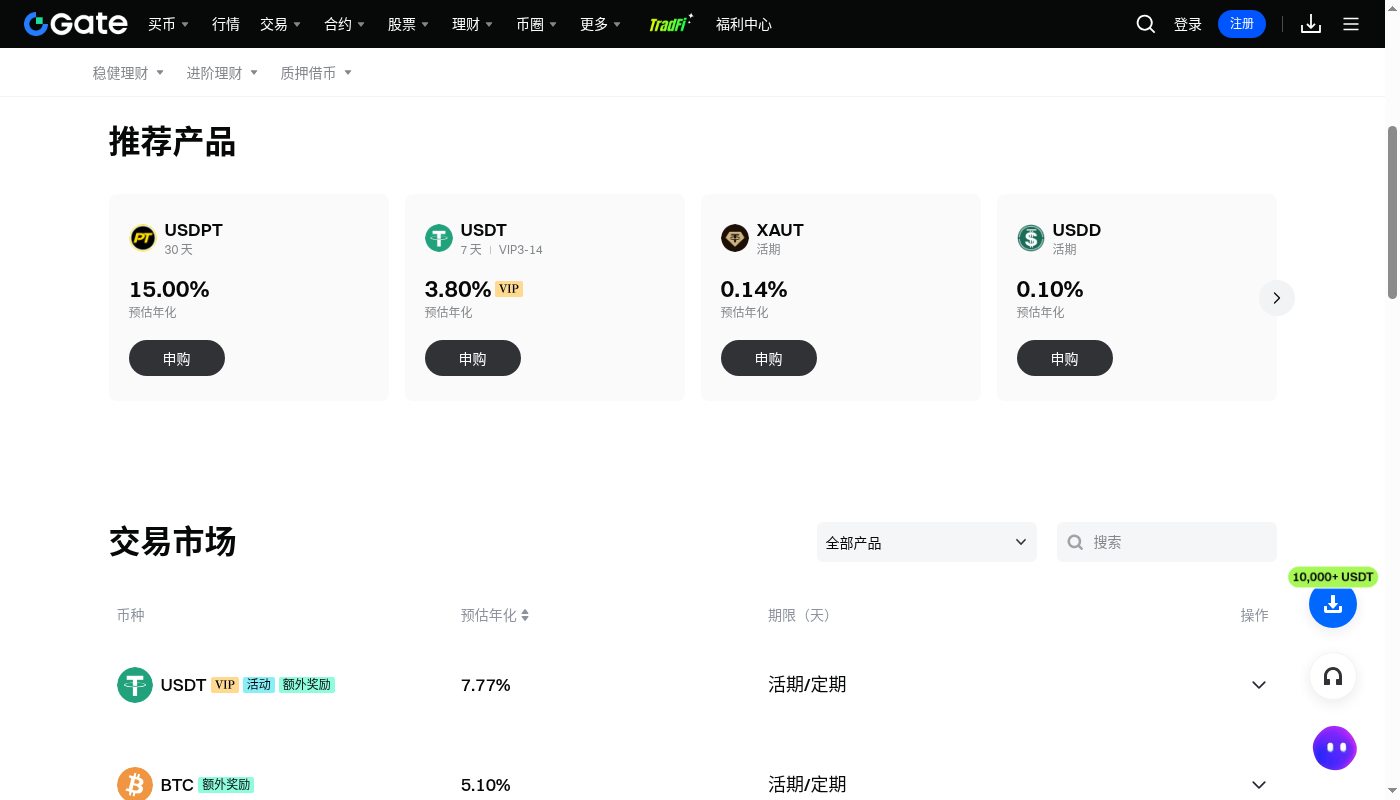Click the blue floating download button
The image size is (1400, 800).
pos(1333,604)
